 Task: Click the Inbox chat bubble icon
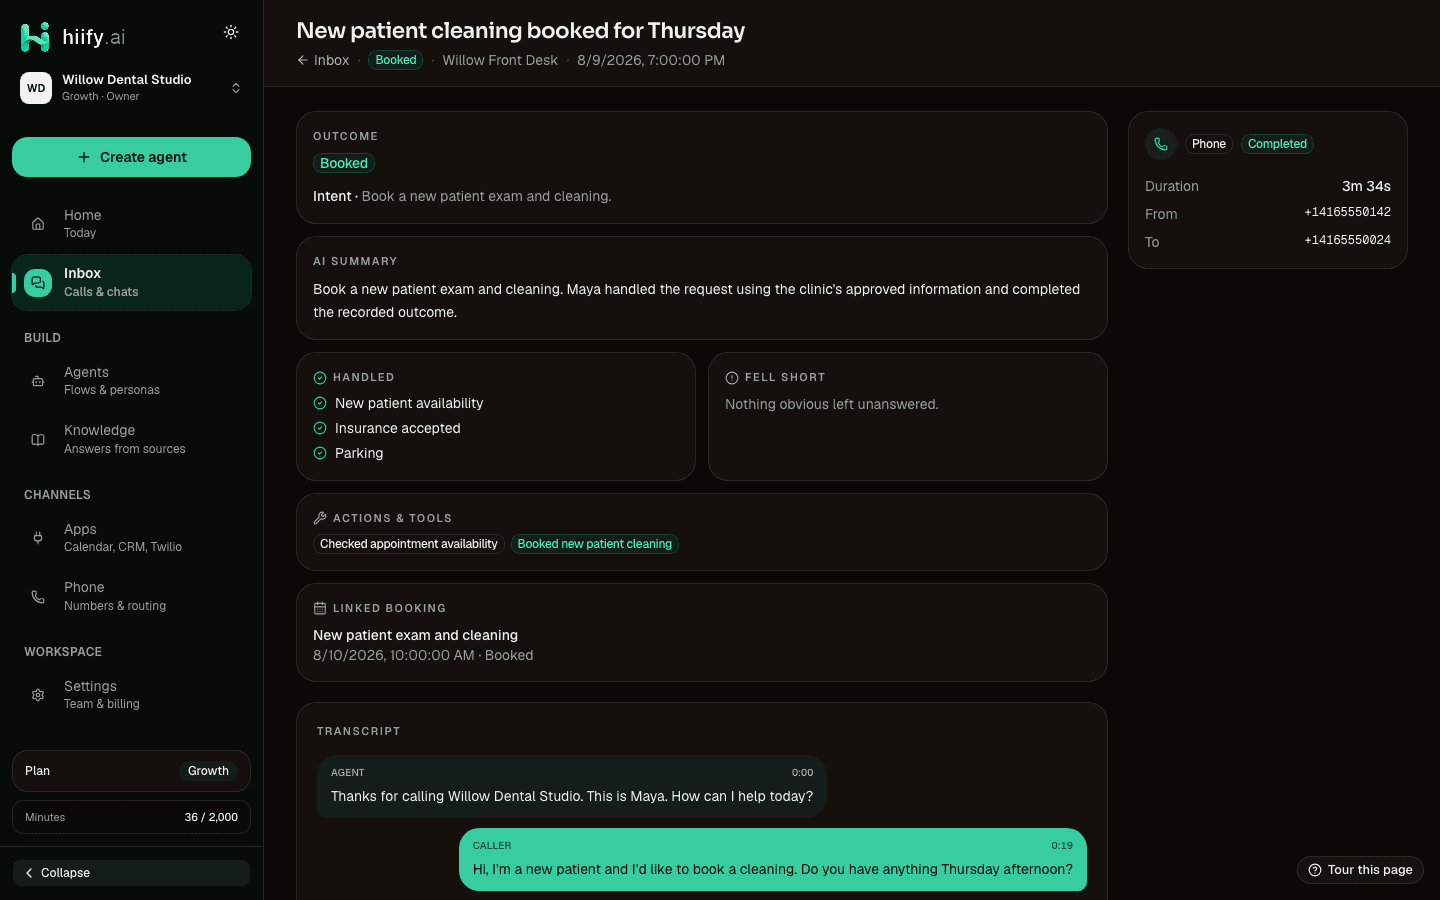tap(38, 283)
